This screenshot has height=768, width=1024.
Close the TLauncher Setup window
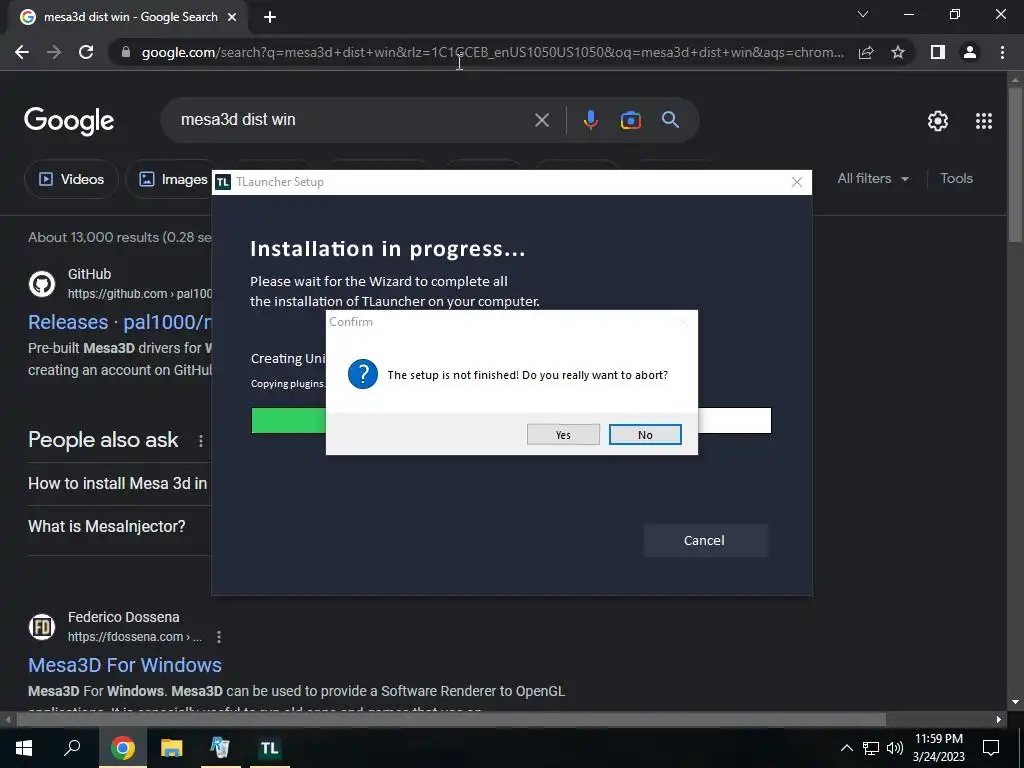click(796, 182)
